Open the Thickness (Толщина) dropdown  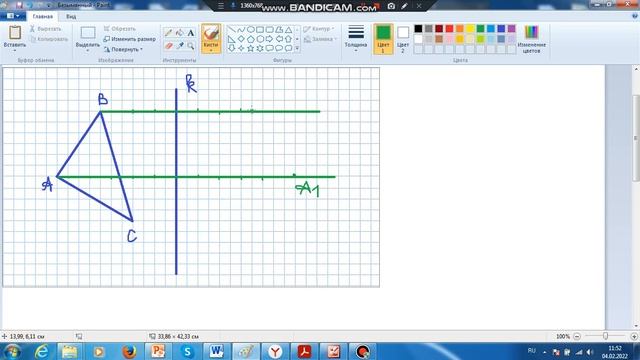[x=356, y=38]
